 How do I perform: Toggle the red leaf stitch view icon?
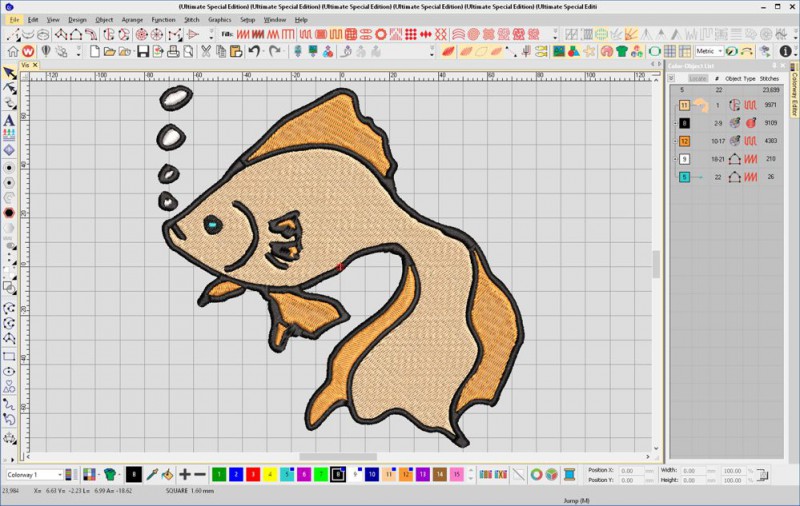(x=448, y=51)
